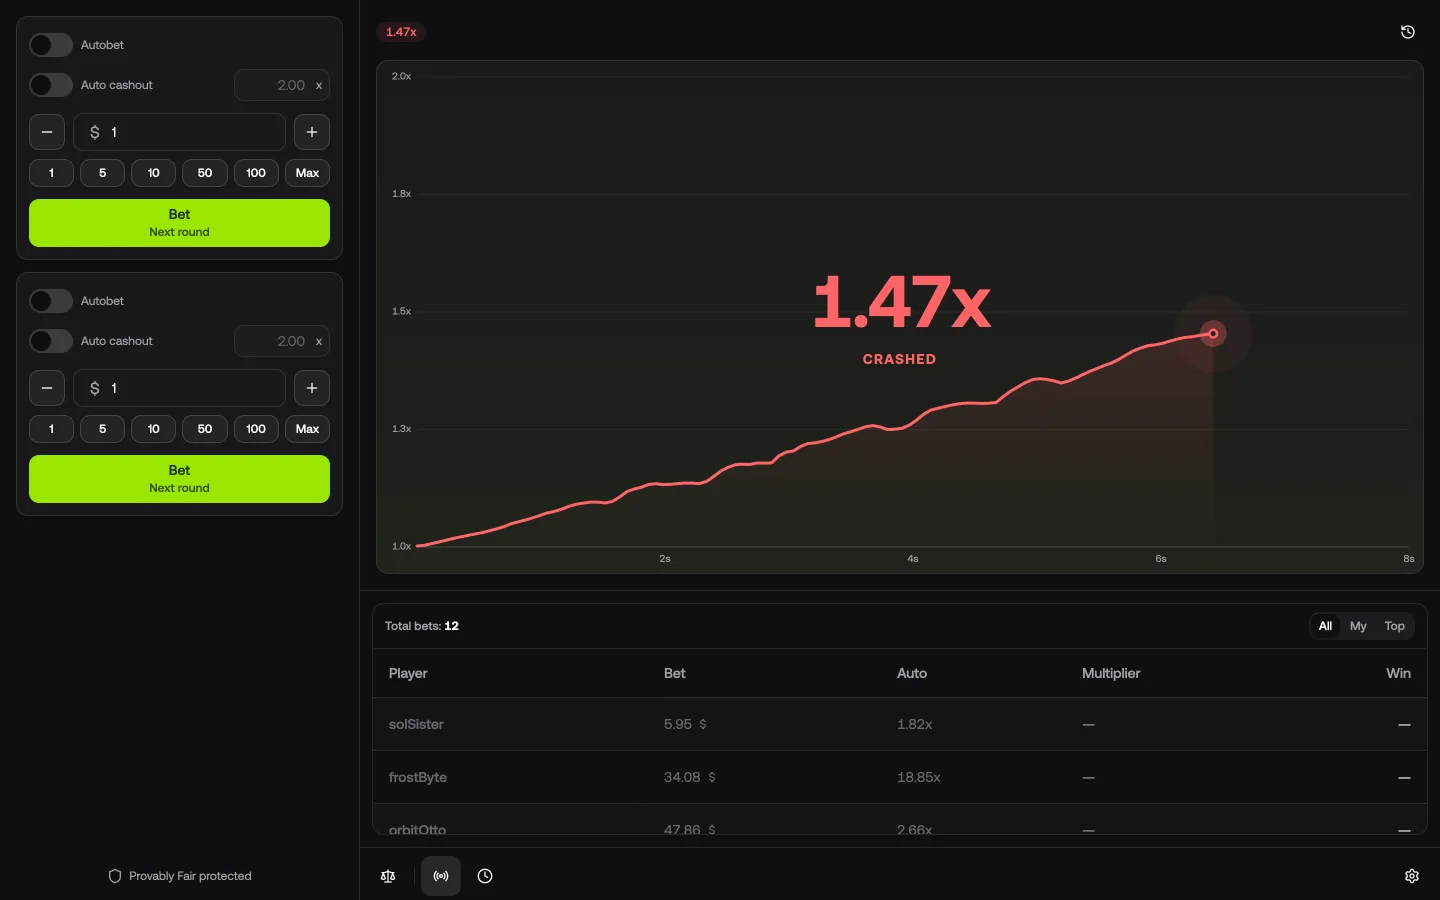Increase second bet amount with plus button
Image resolution: width=1440 pixels, height=900 pixels.
click(312, 388)
